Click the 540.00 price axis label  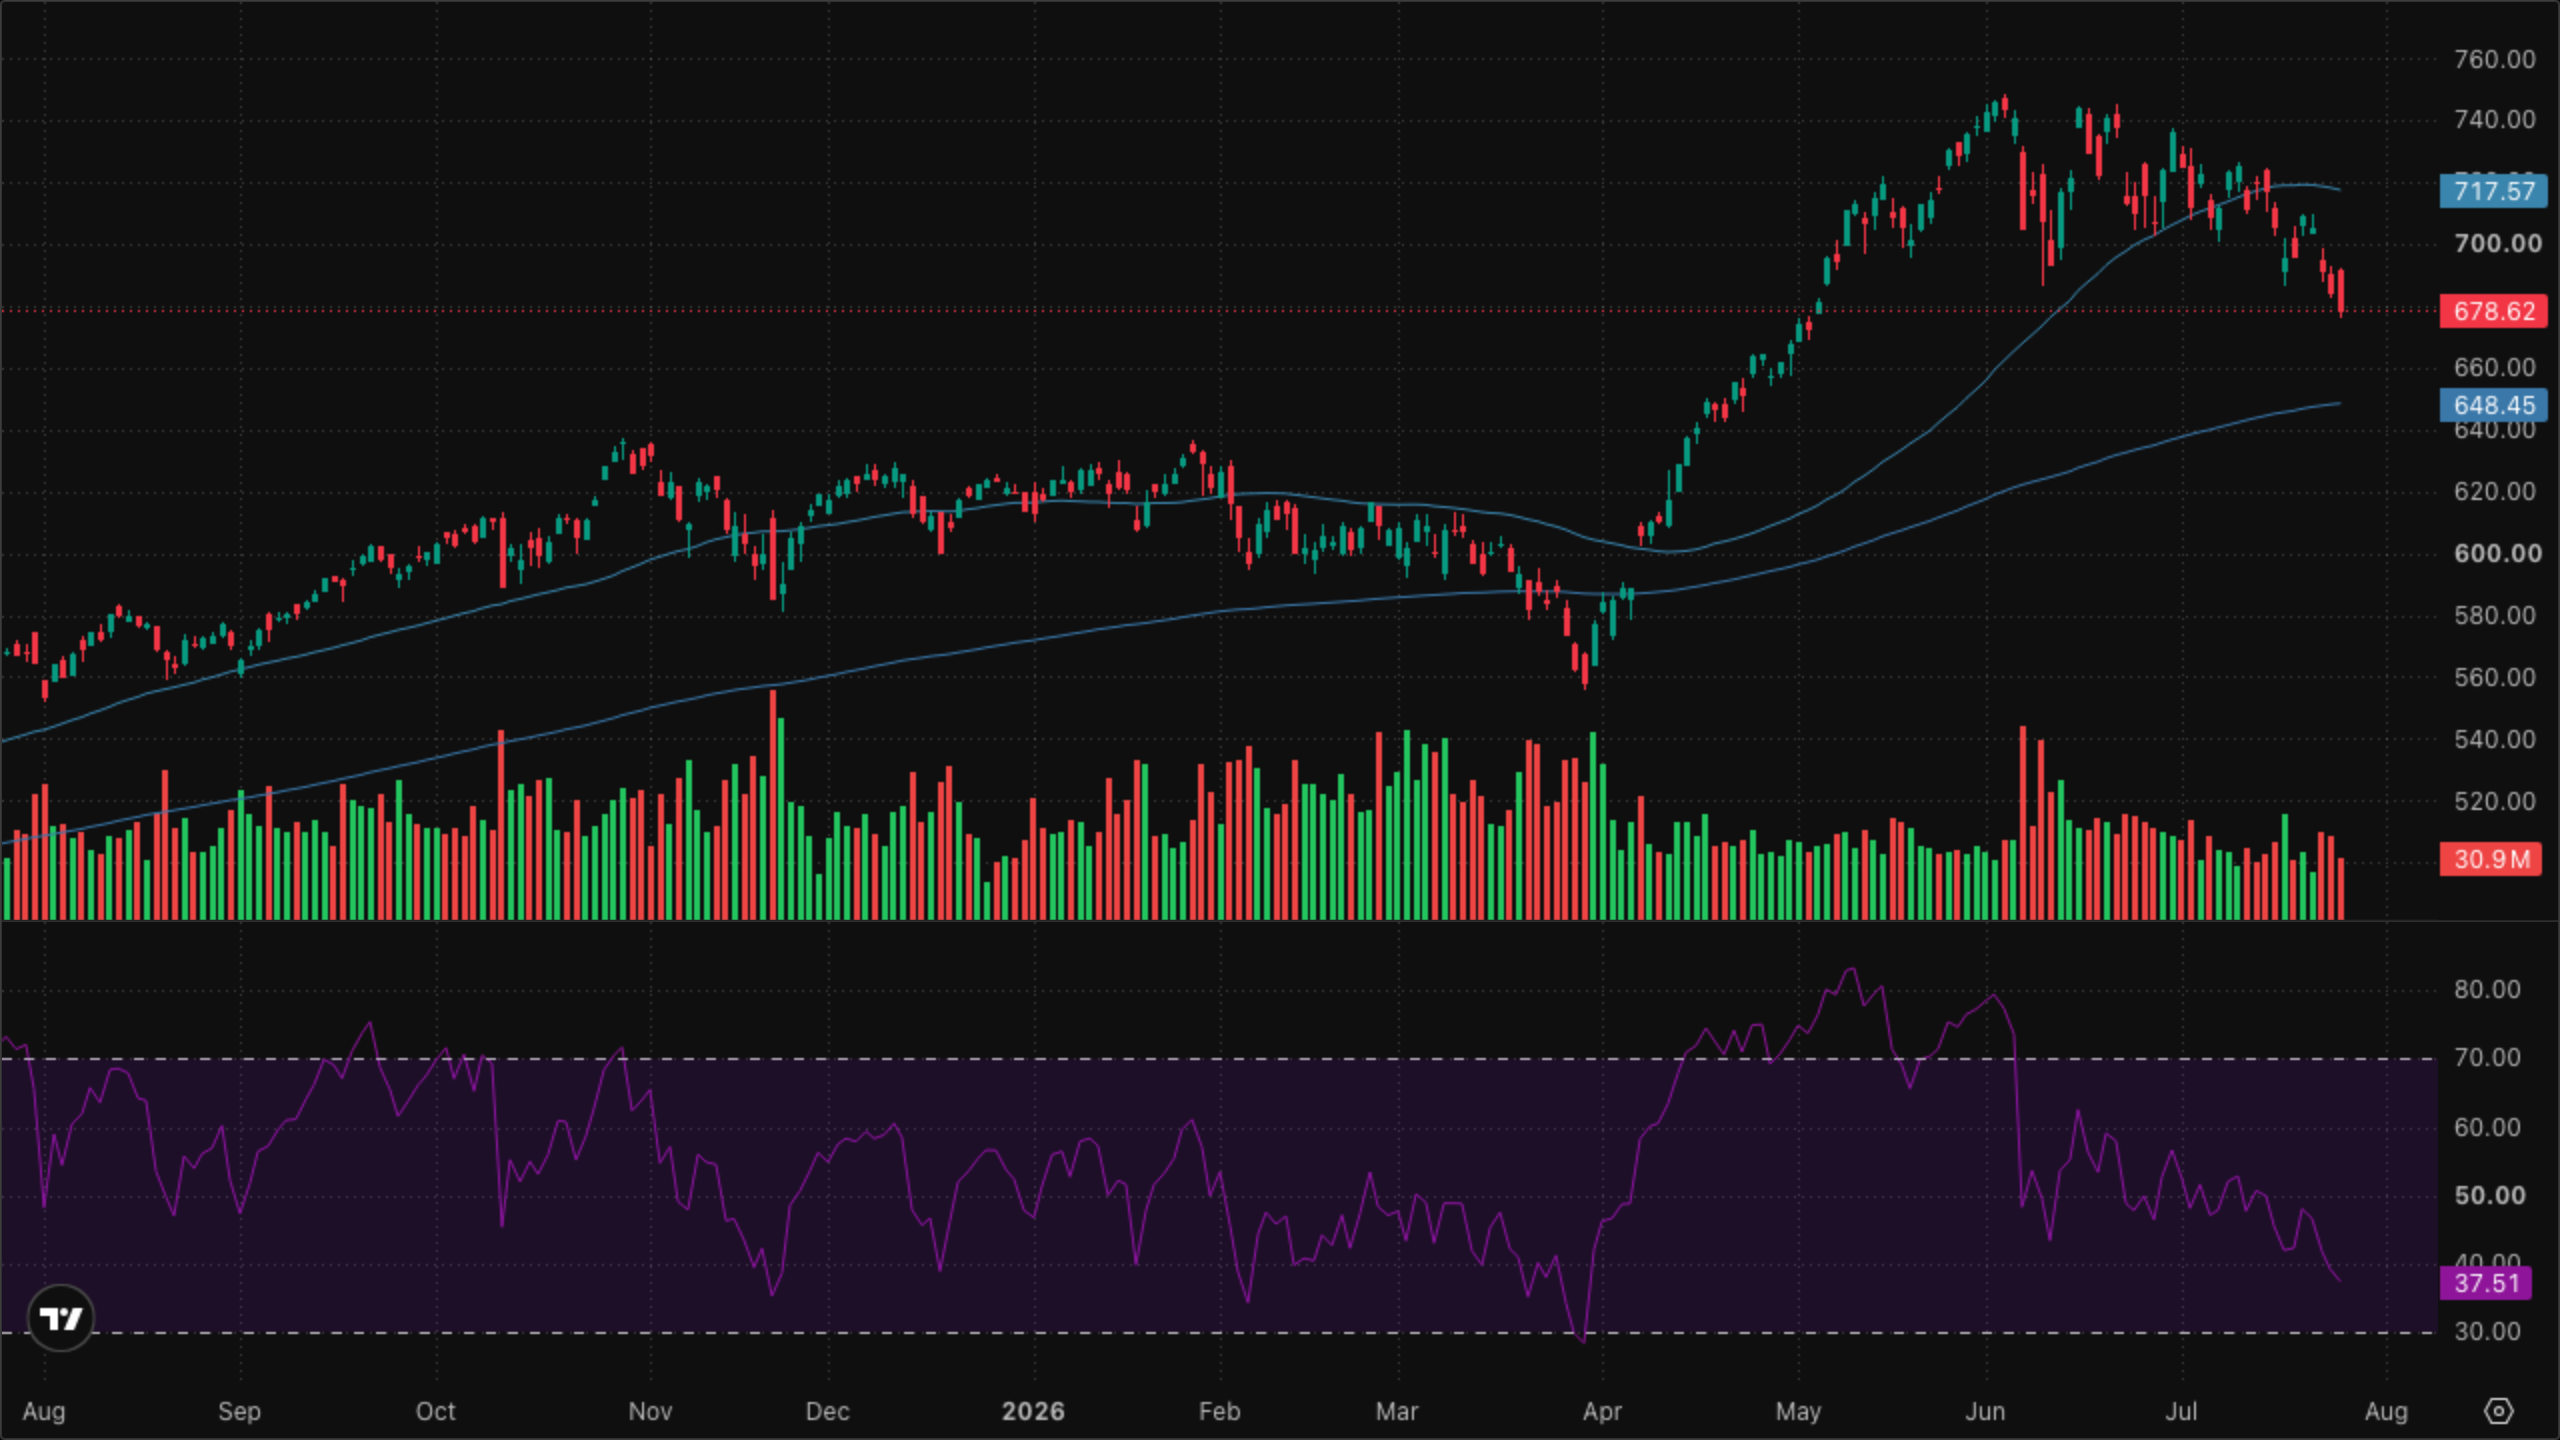coord(2494,740)
